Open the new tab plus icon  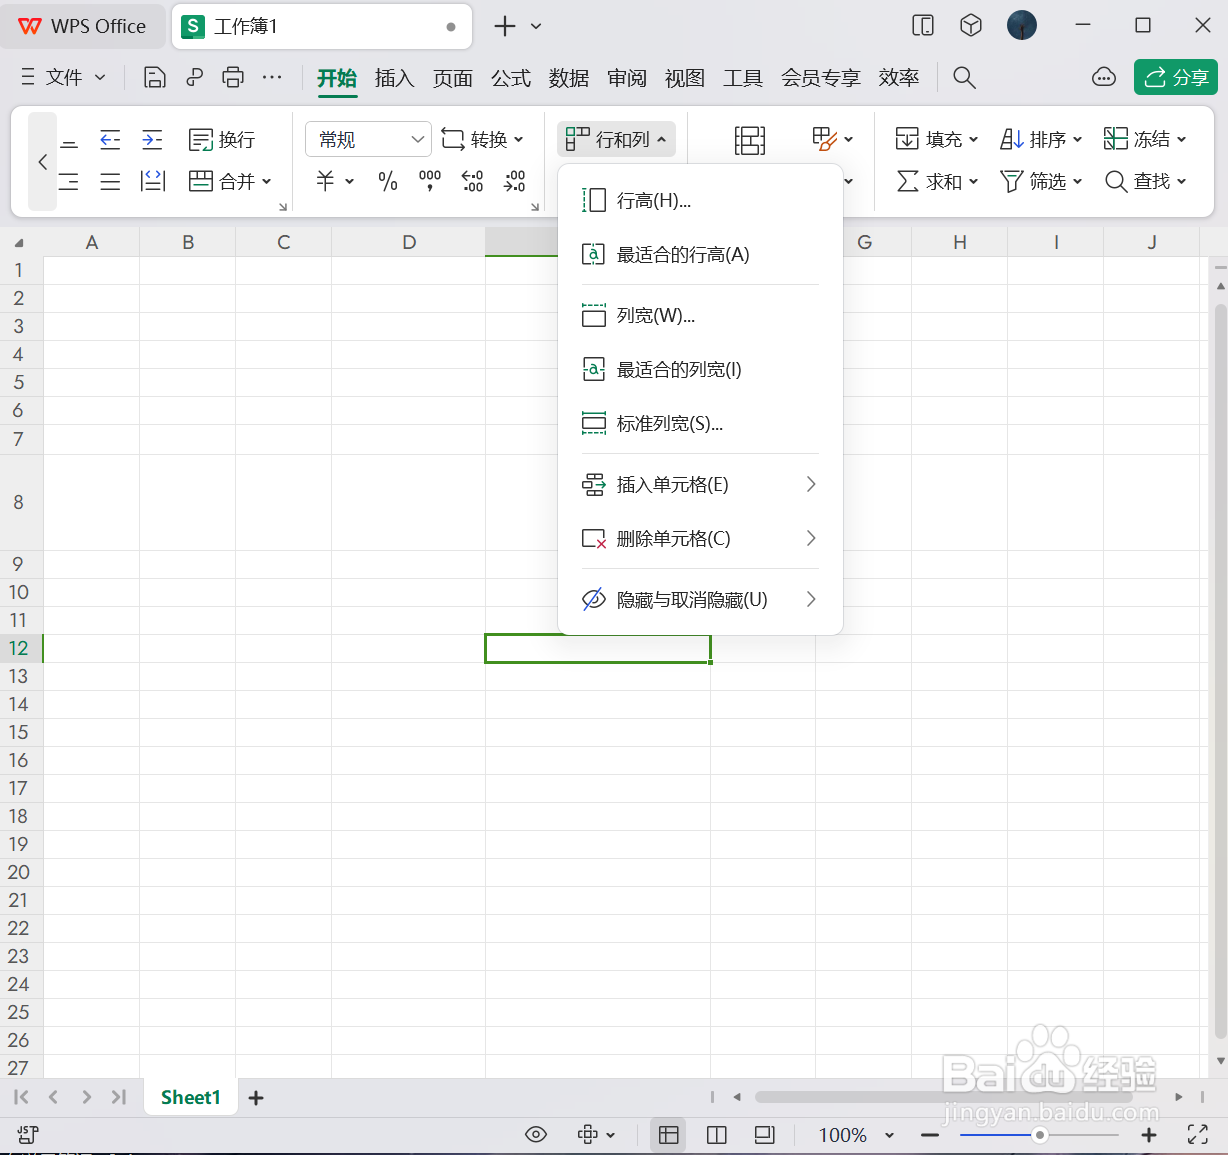point(505,26)
